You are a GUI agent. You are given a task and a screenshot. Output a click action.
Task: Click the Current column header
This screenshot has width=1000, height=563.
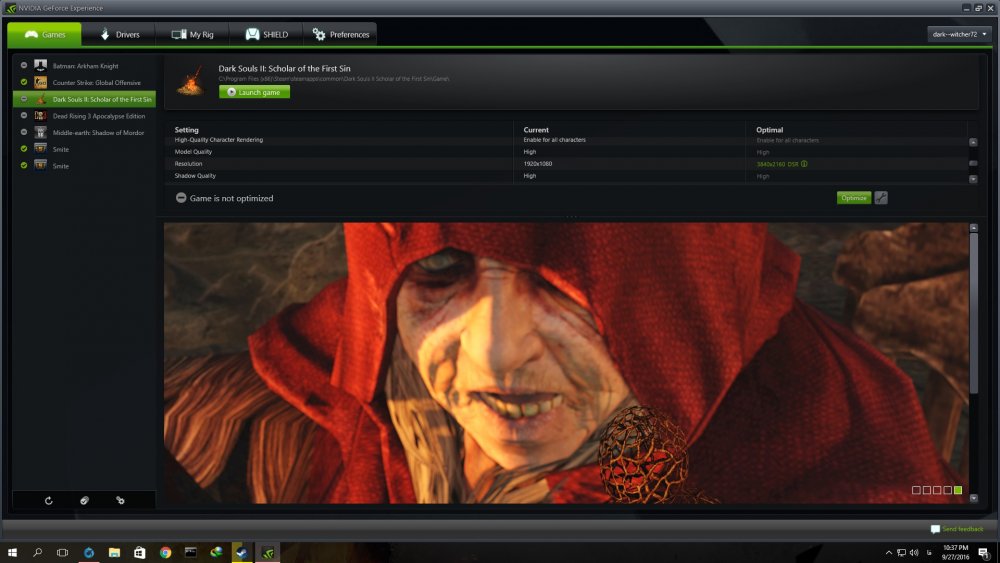536,129
